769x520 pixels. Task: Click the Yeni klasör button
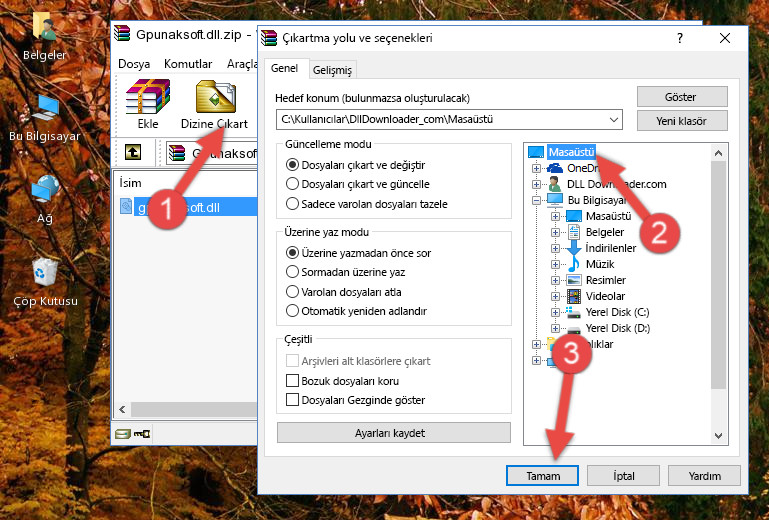682,121
